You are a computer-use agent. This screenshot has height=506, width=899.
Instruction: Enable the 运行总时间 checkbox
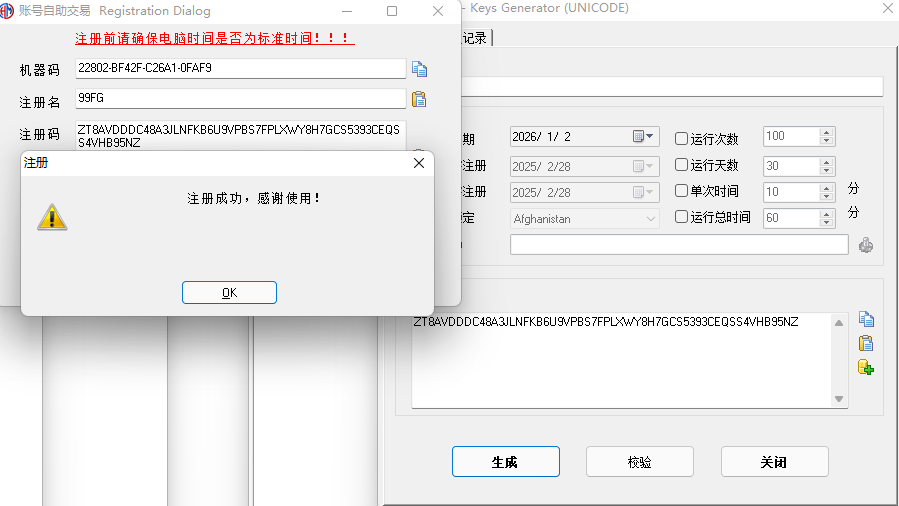(x=681, y=216)
